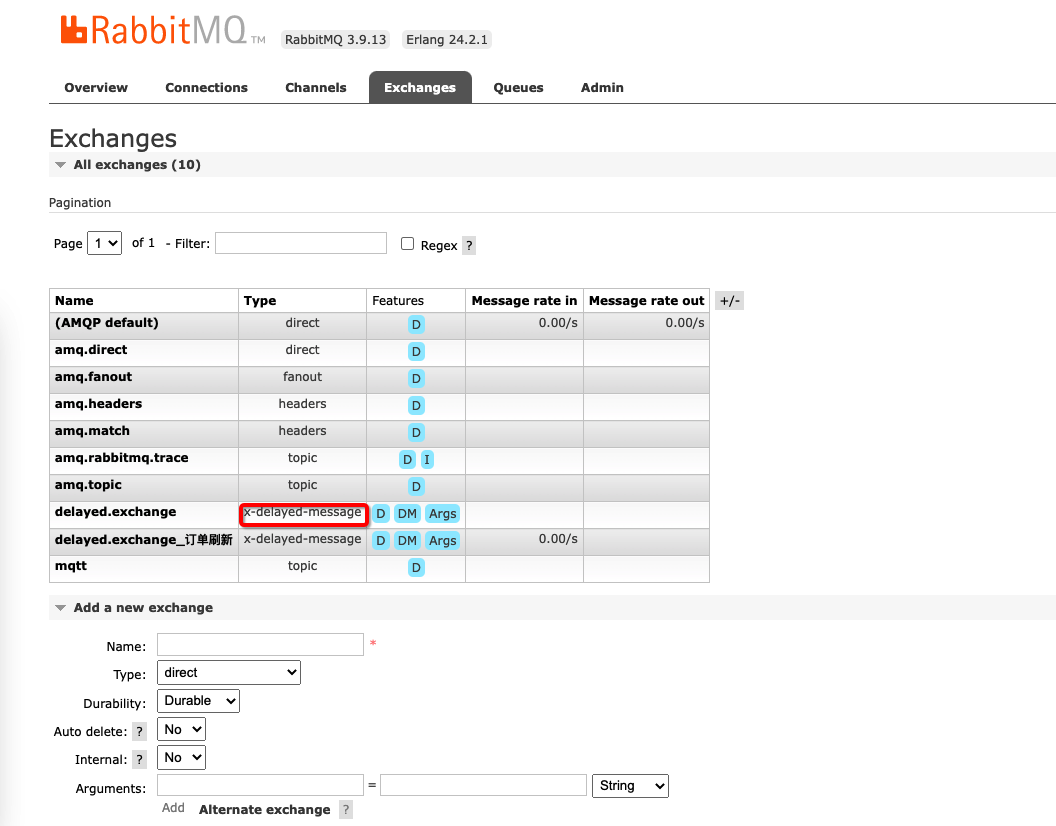Open the Alternate exchange help icon
This screenshot has height=826, width=1056.
(345, 810)
